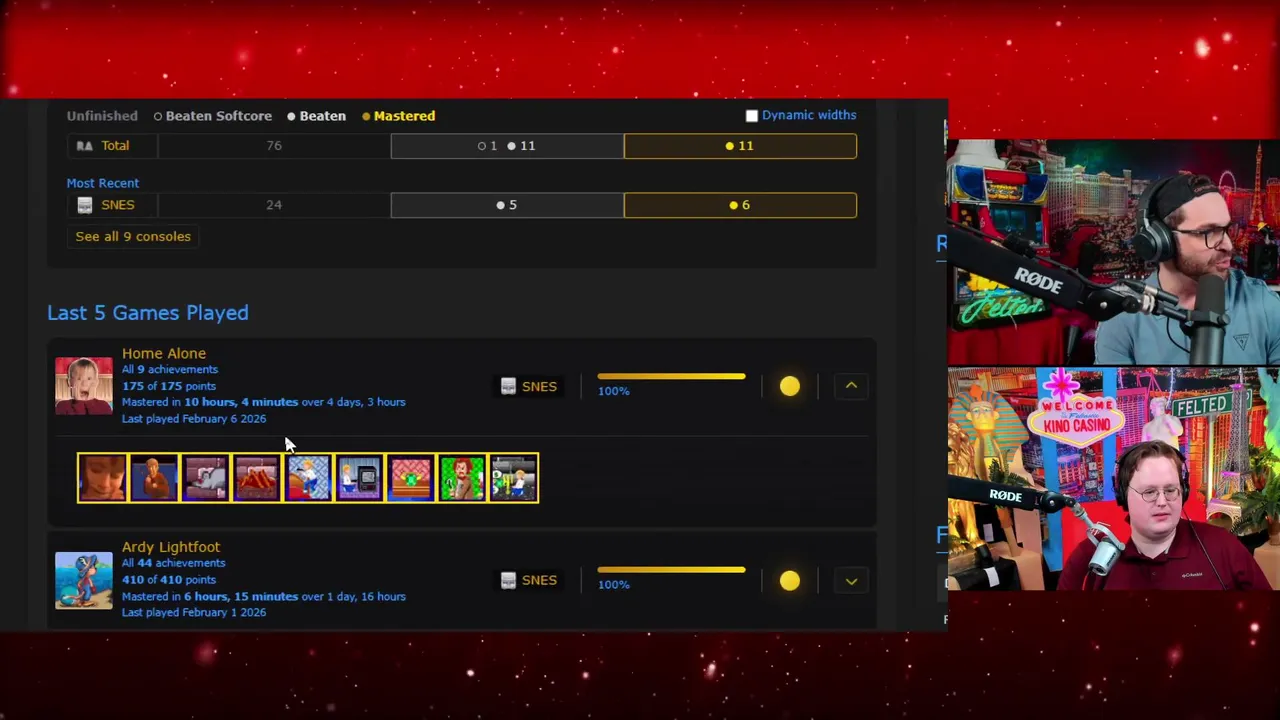This screenshot has width=1280, height=720.
Task: Click the beaten count 11 in Total row's gray bar
Action: [521, 146]
